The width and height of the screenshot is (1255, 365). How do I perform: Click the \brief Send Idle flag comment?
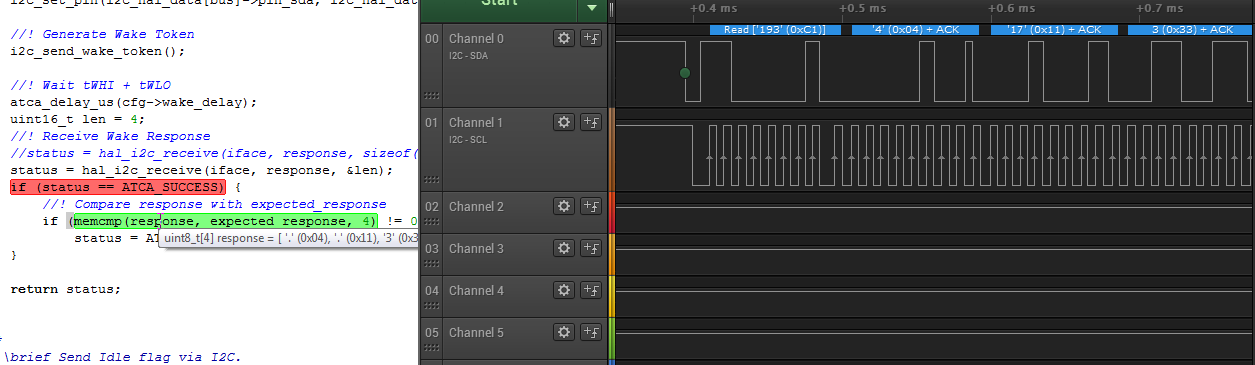point(122,357)
